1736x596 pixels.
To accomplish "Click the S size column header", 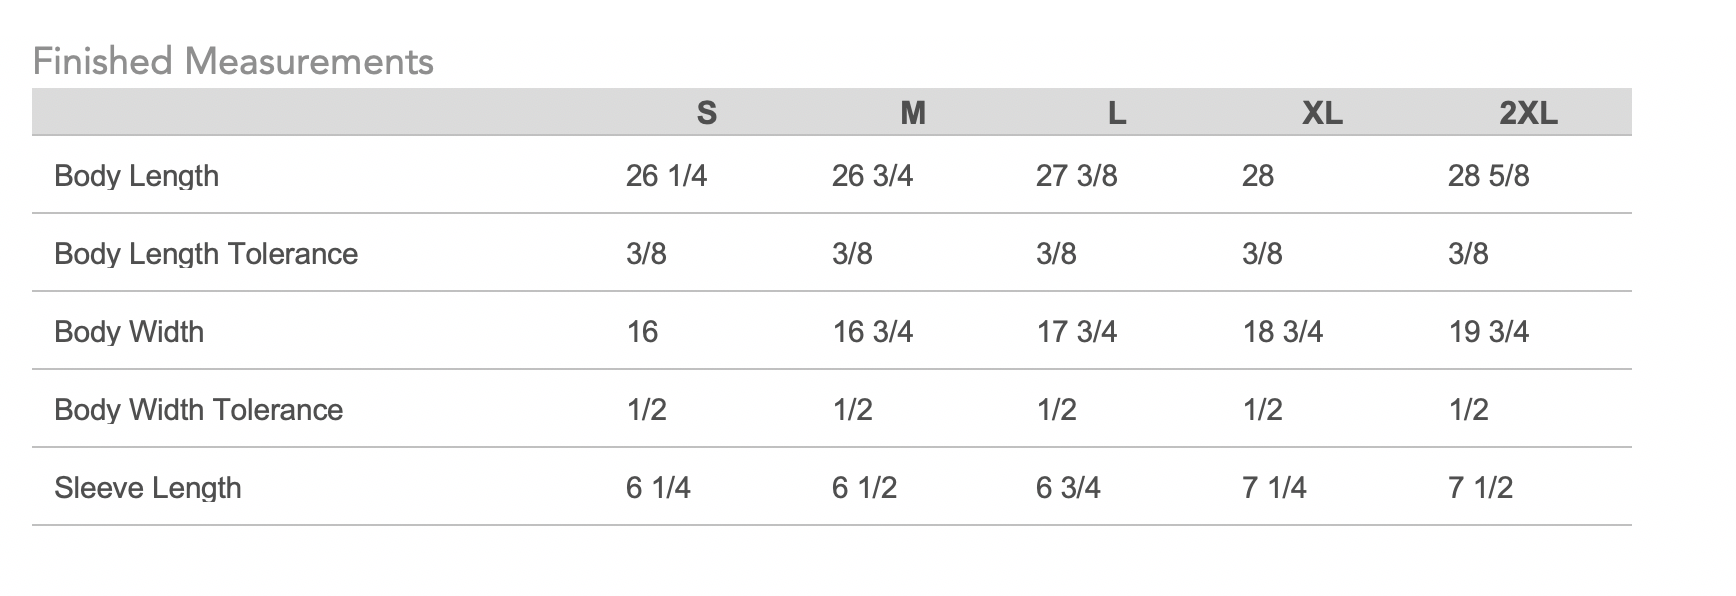I will [x=706, y=113].
